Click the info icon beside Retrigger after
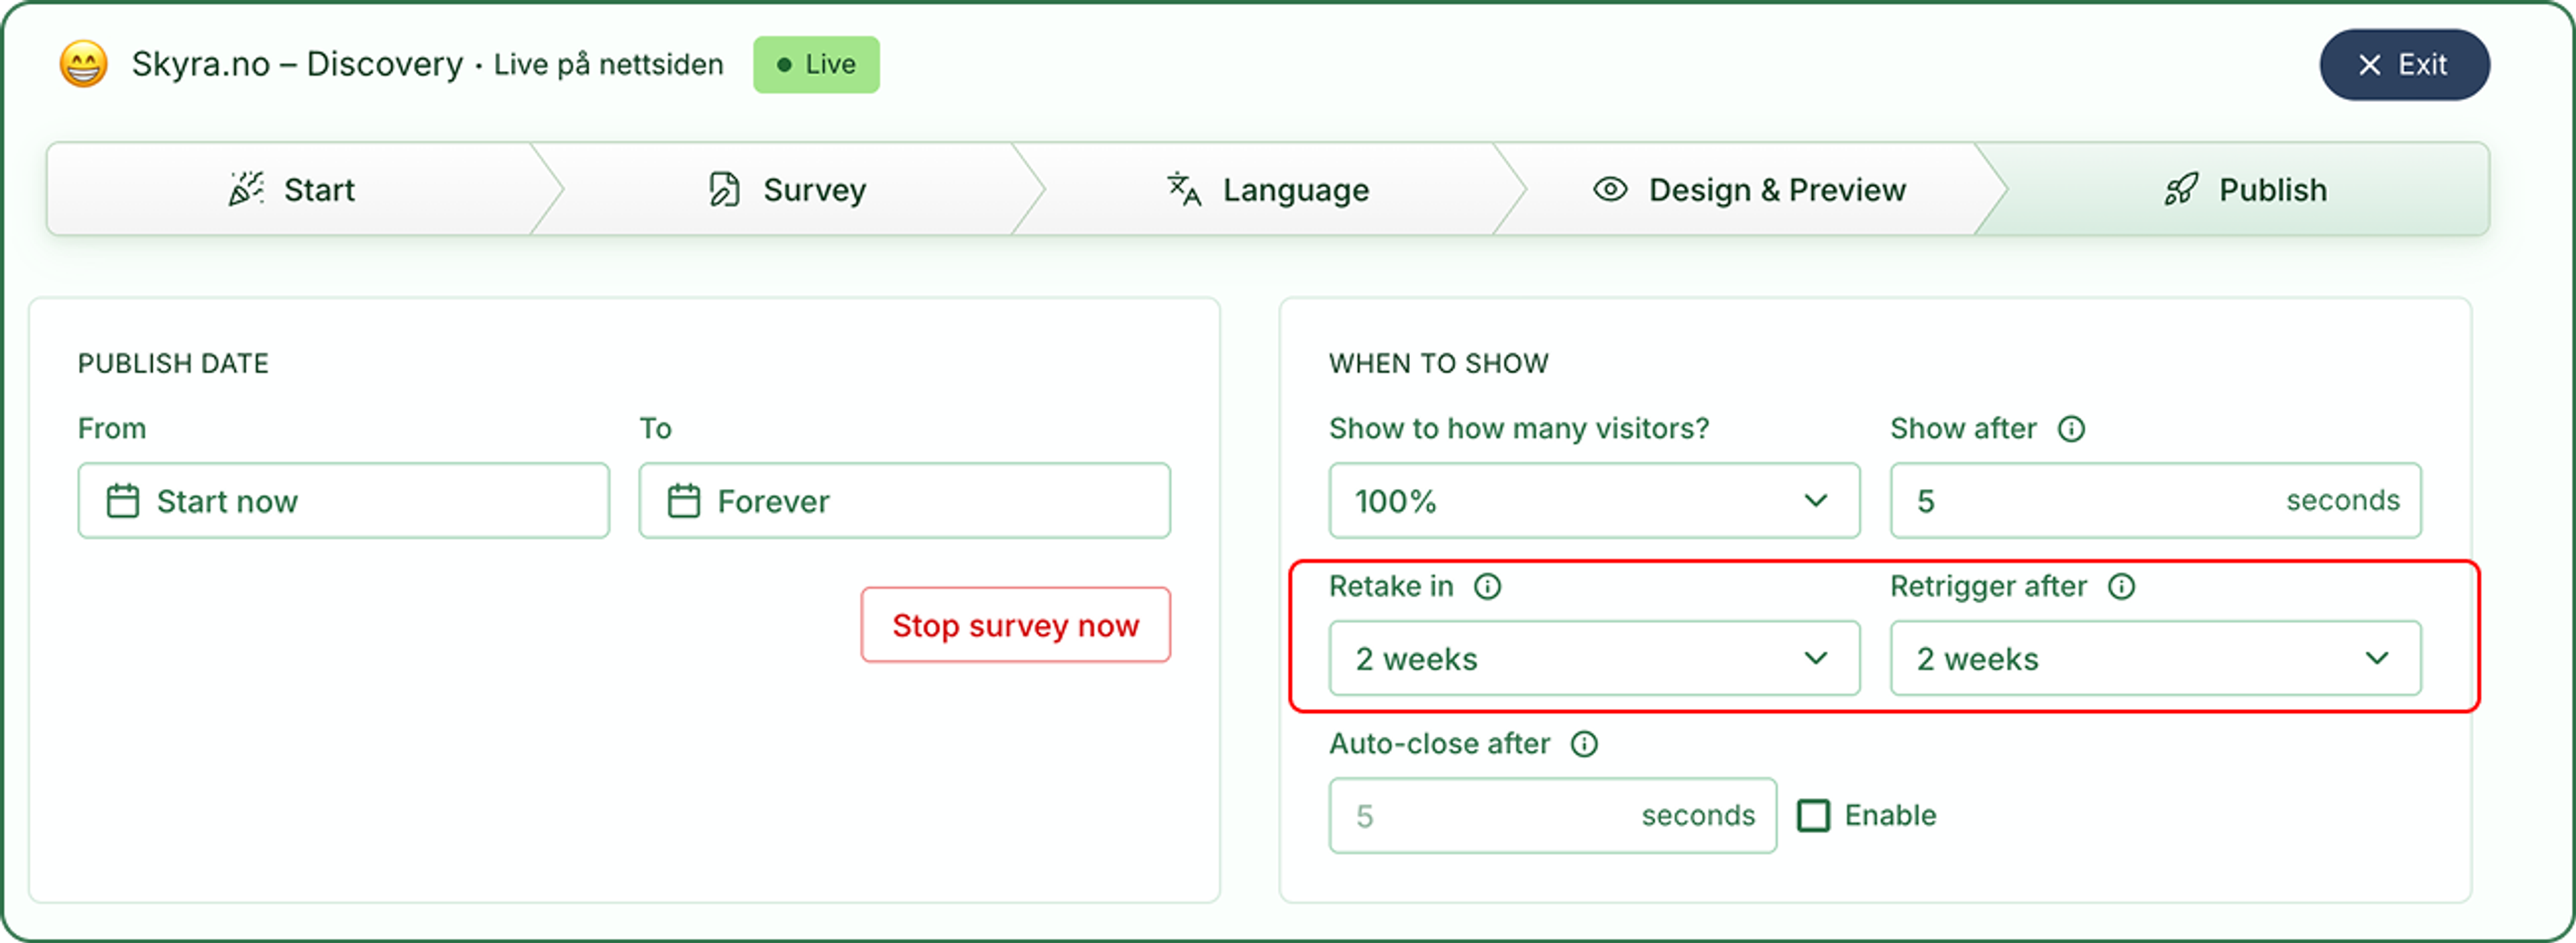 (2121, 586)
